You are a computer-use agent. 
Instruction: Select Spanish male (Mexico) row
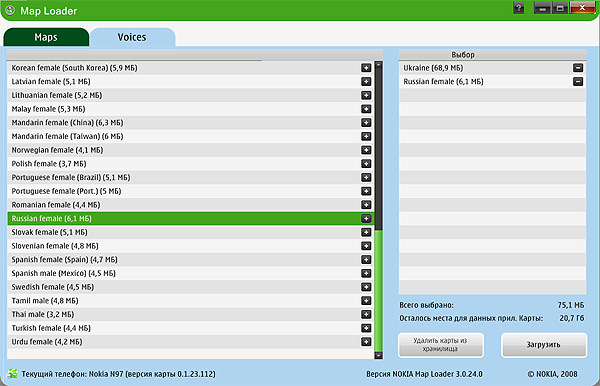[x=190, y=273]
